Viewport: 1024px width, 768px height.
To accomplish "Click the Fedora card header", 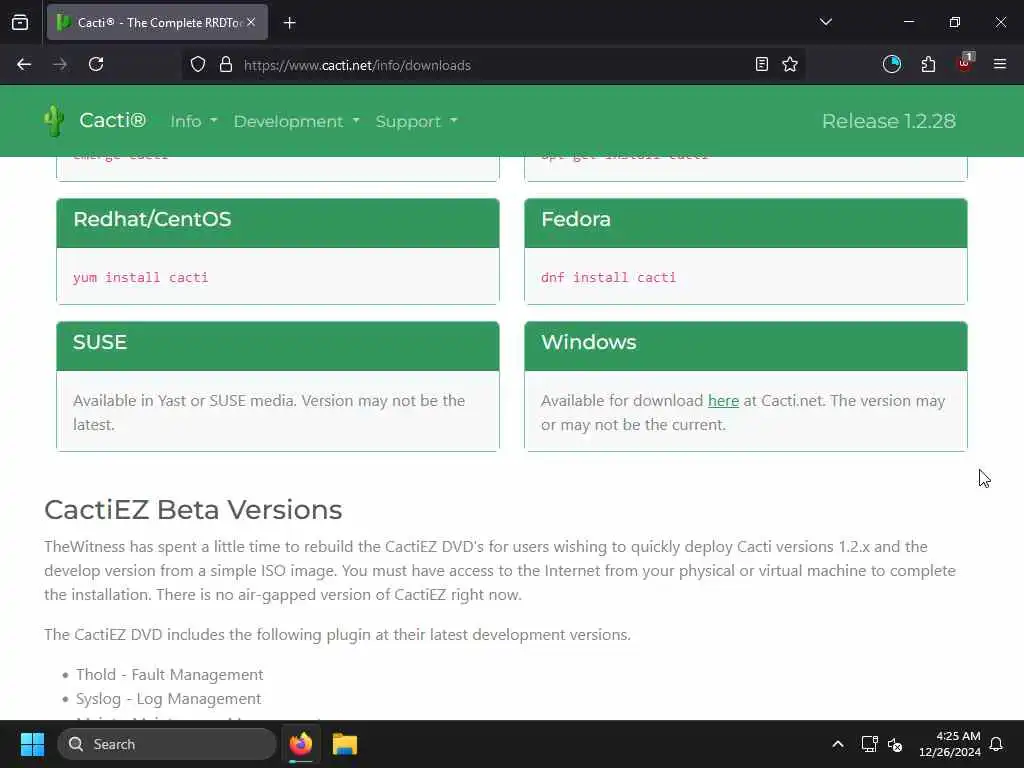I will (x=746, y=223).
